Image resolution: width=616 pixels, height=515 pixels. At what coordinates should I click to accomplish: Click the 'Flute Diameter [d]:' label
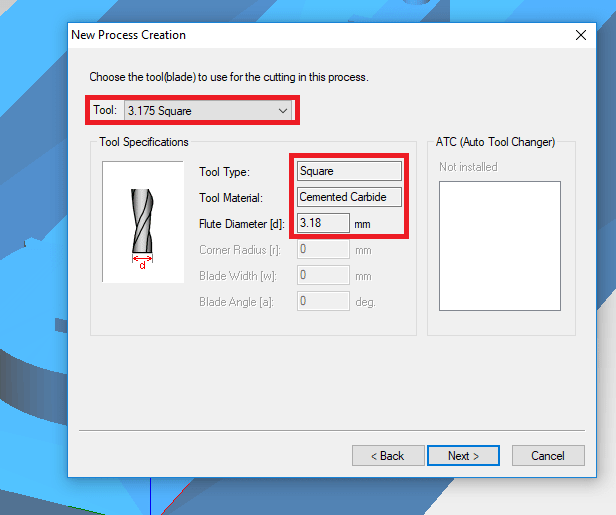click(x=242, y=224)
